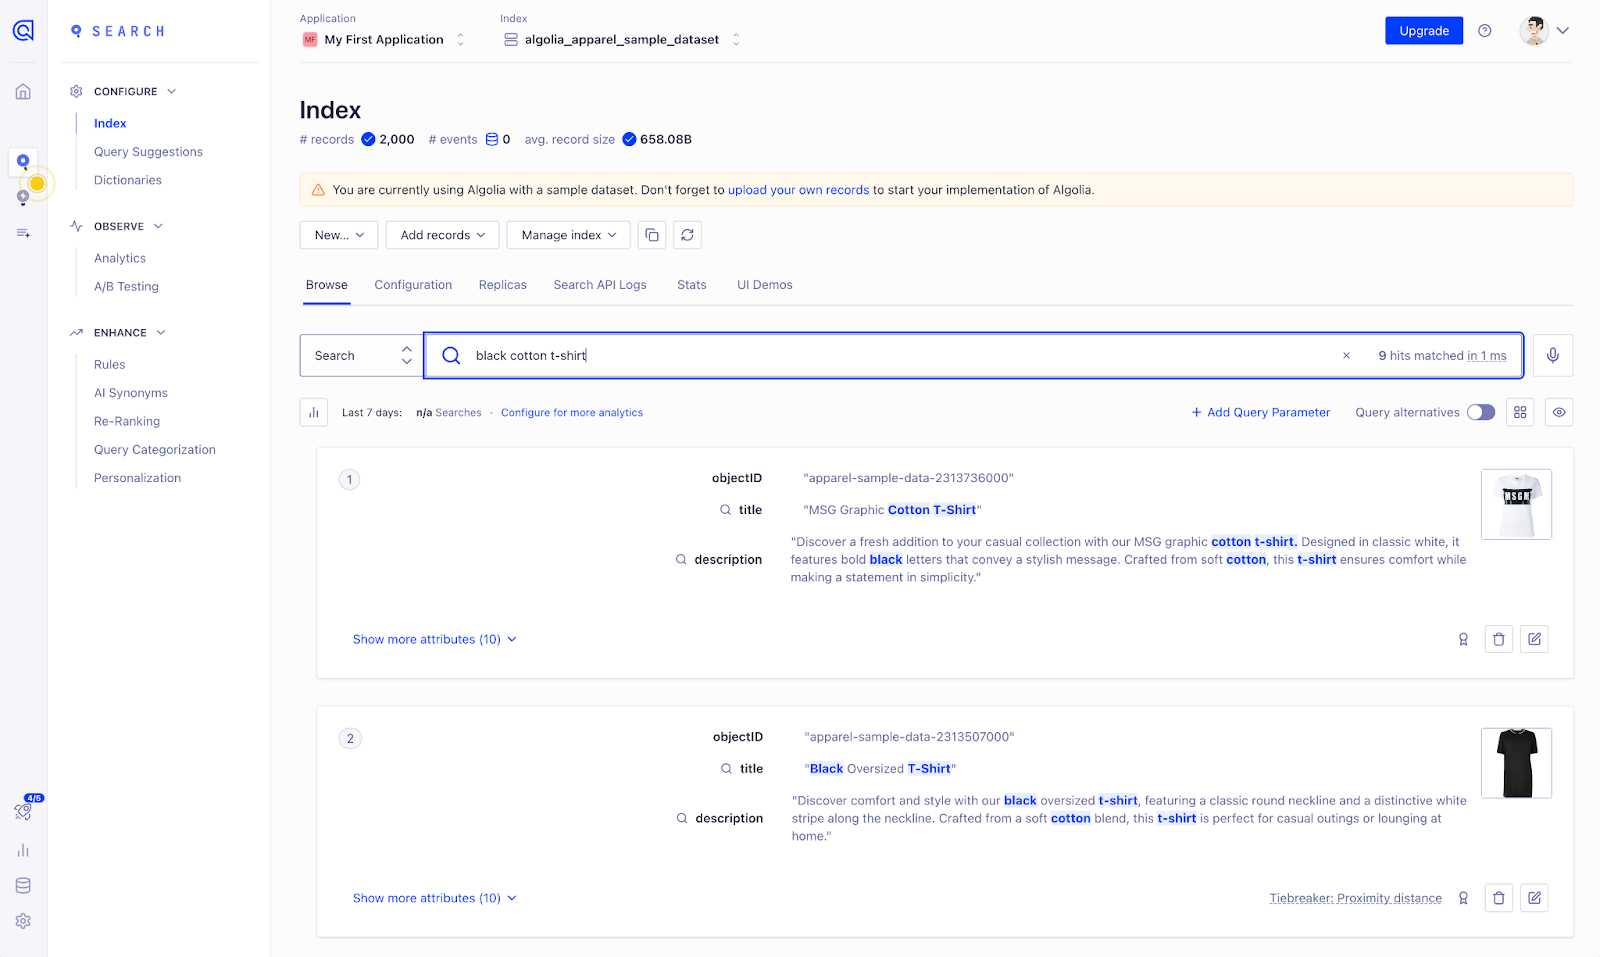This screenshot has width=1600, height=957.
Task: Toggle Query alternatives on
Action: [1480, 412]
